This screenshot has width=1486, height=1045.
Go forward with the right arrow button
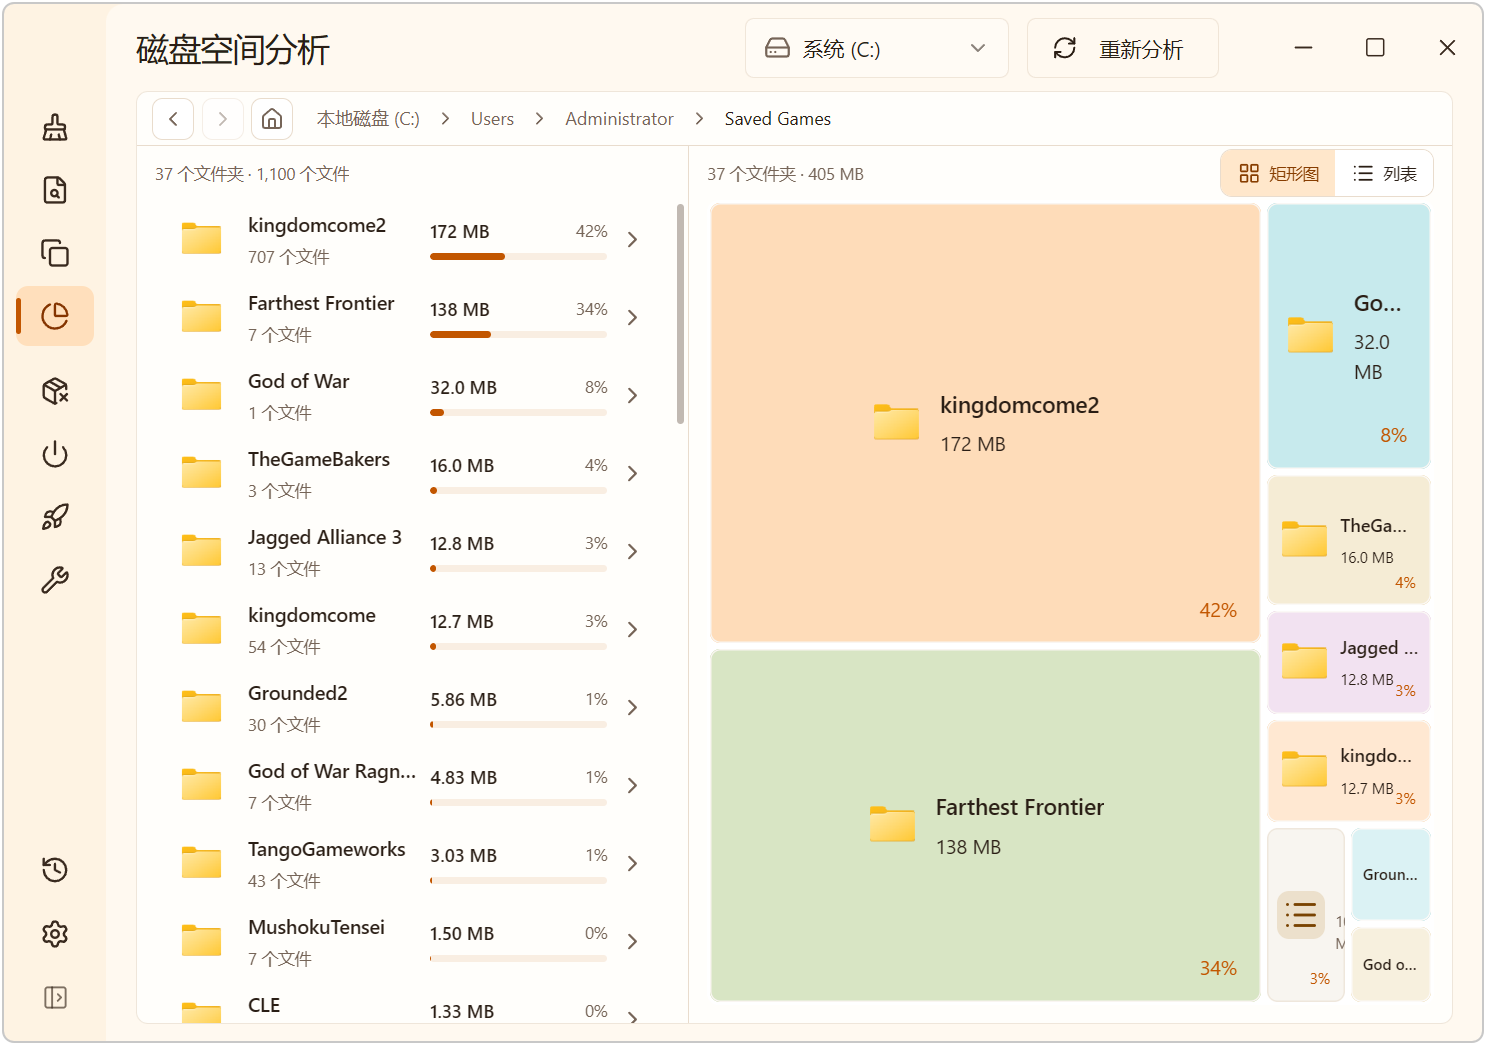[223, 119]
